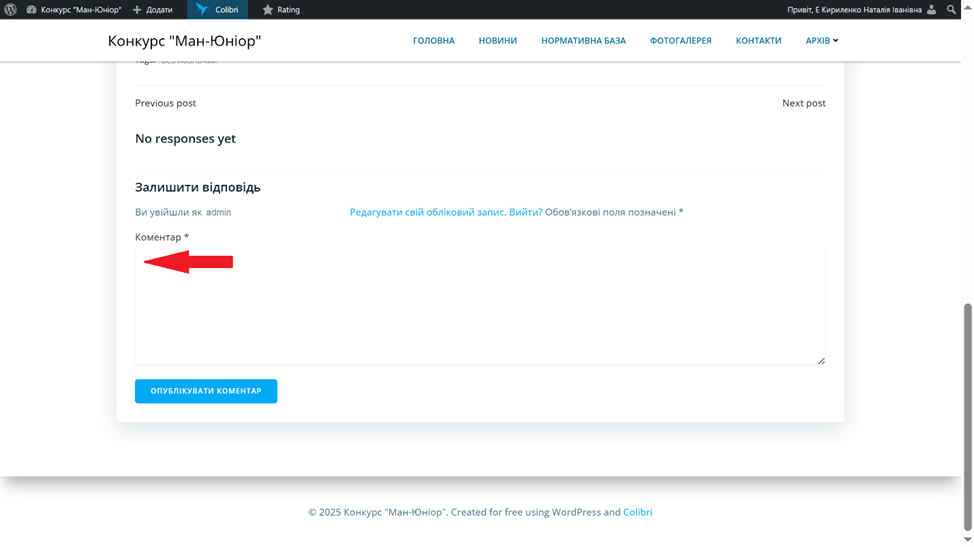This screenshot has width=974, height=547.
Task: Click the plus icon beside Додати
Action: click(x=137, y=10)
